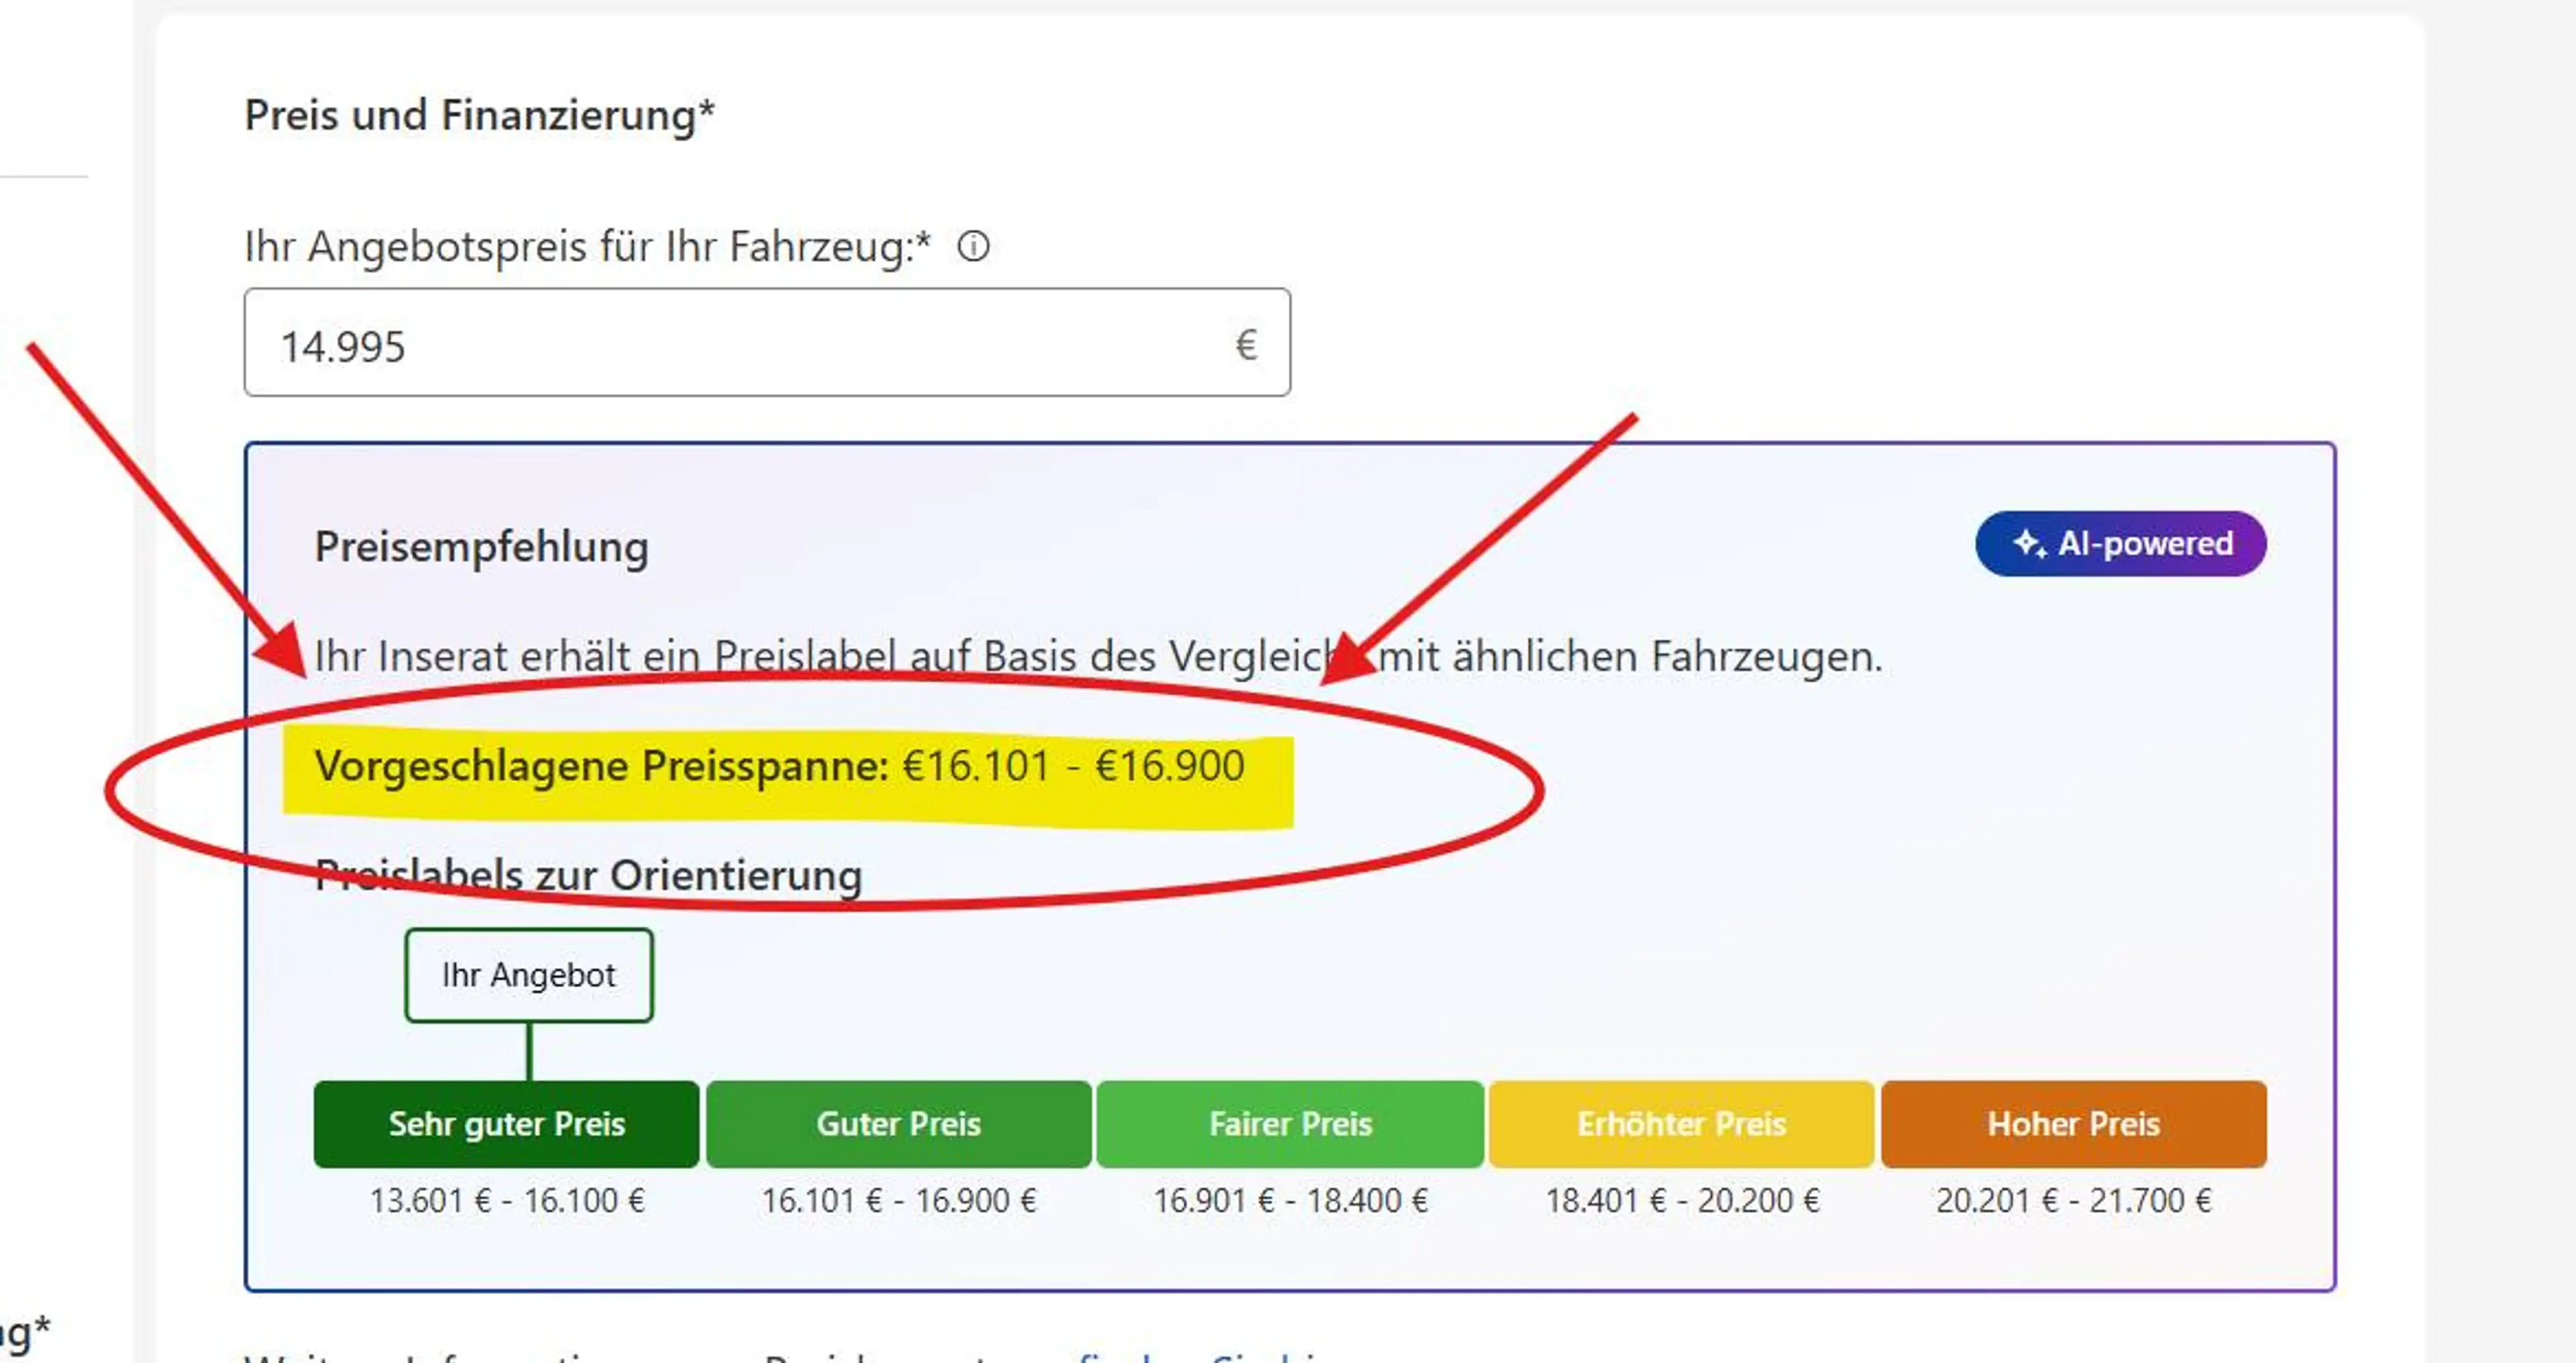2576x1363 pixels.
Task: Click the AI-powered badge
Action: pyautogui.click(x=2120, y=544)
